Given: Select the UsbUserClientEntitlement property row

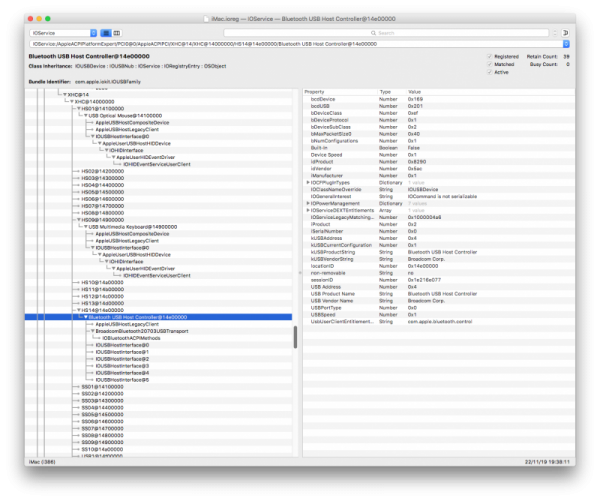Looking at the screenshot, I should (439, 321).
